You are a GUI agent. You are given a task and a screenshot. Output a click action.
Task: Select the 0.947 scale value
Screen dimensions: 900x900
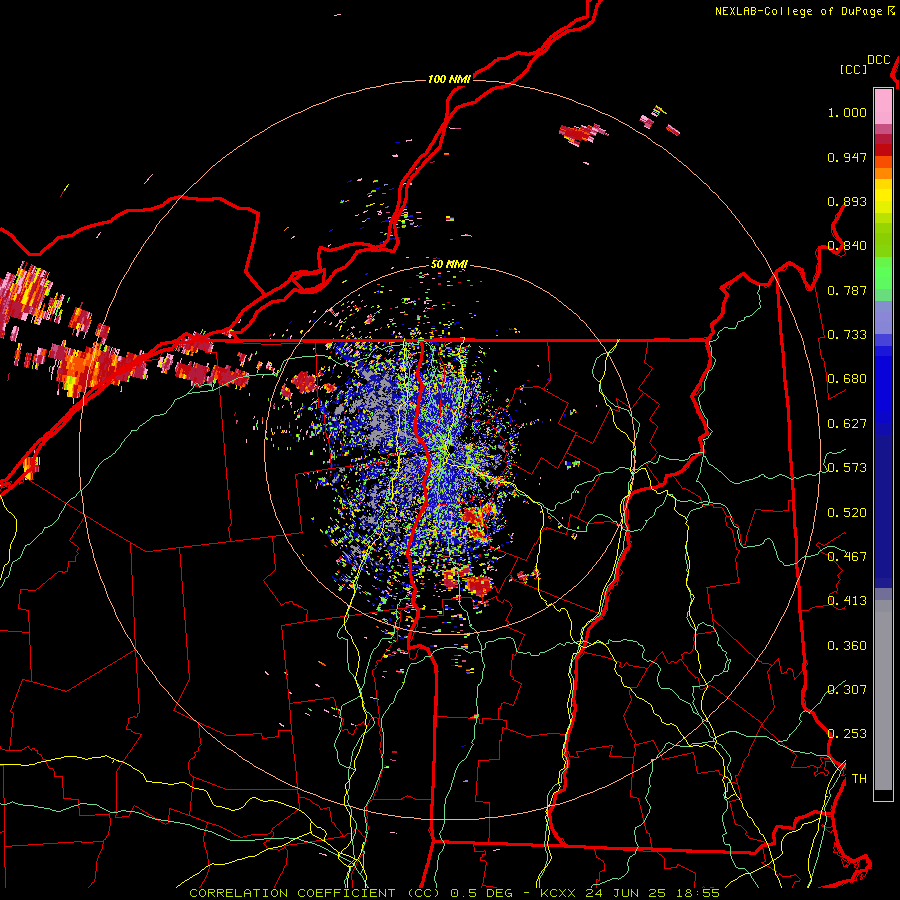point(847,157)
